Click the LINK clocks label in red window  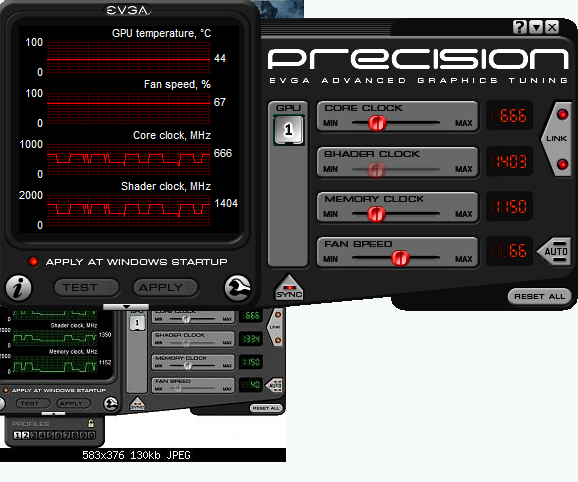click(556, 139)
